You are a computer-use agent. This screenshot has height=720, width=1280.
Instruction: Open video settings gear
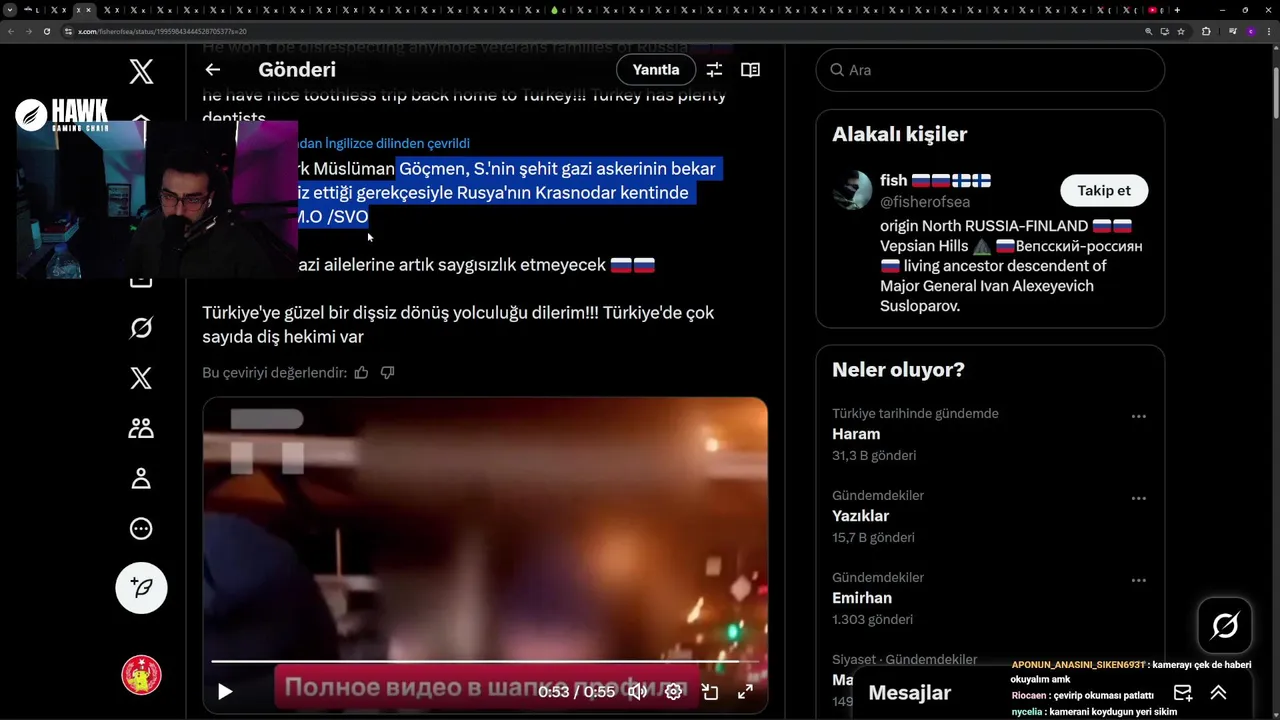tap(674, 691)
